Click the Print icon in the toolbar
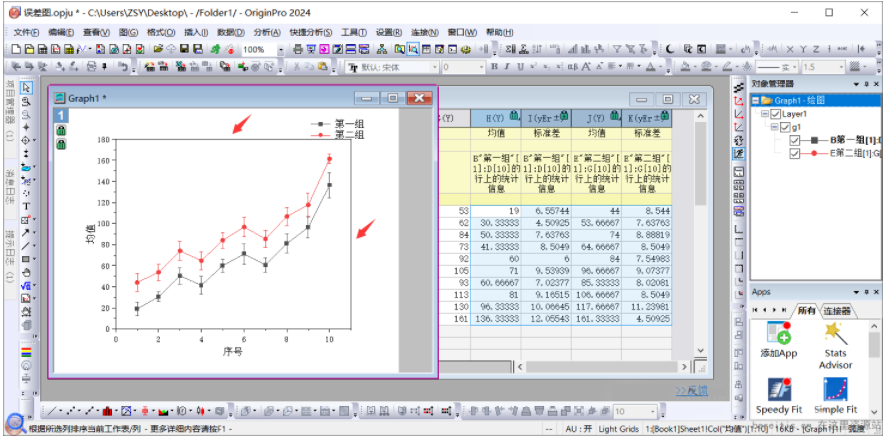 (x=297, y=49)
